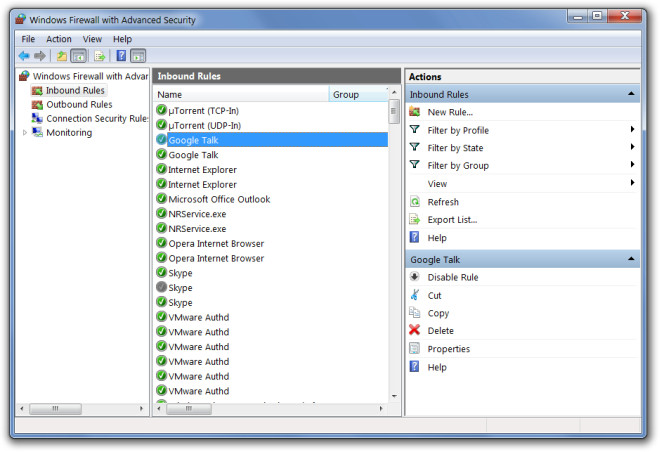Click Refresh action link
The width and height of the screenshot is (660, 452).
click(x=443, y=202)
